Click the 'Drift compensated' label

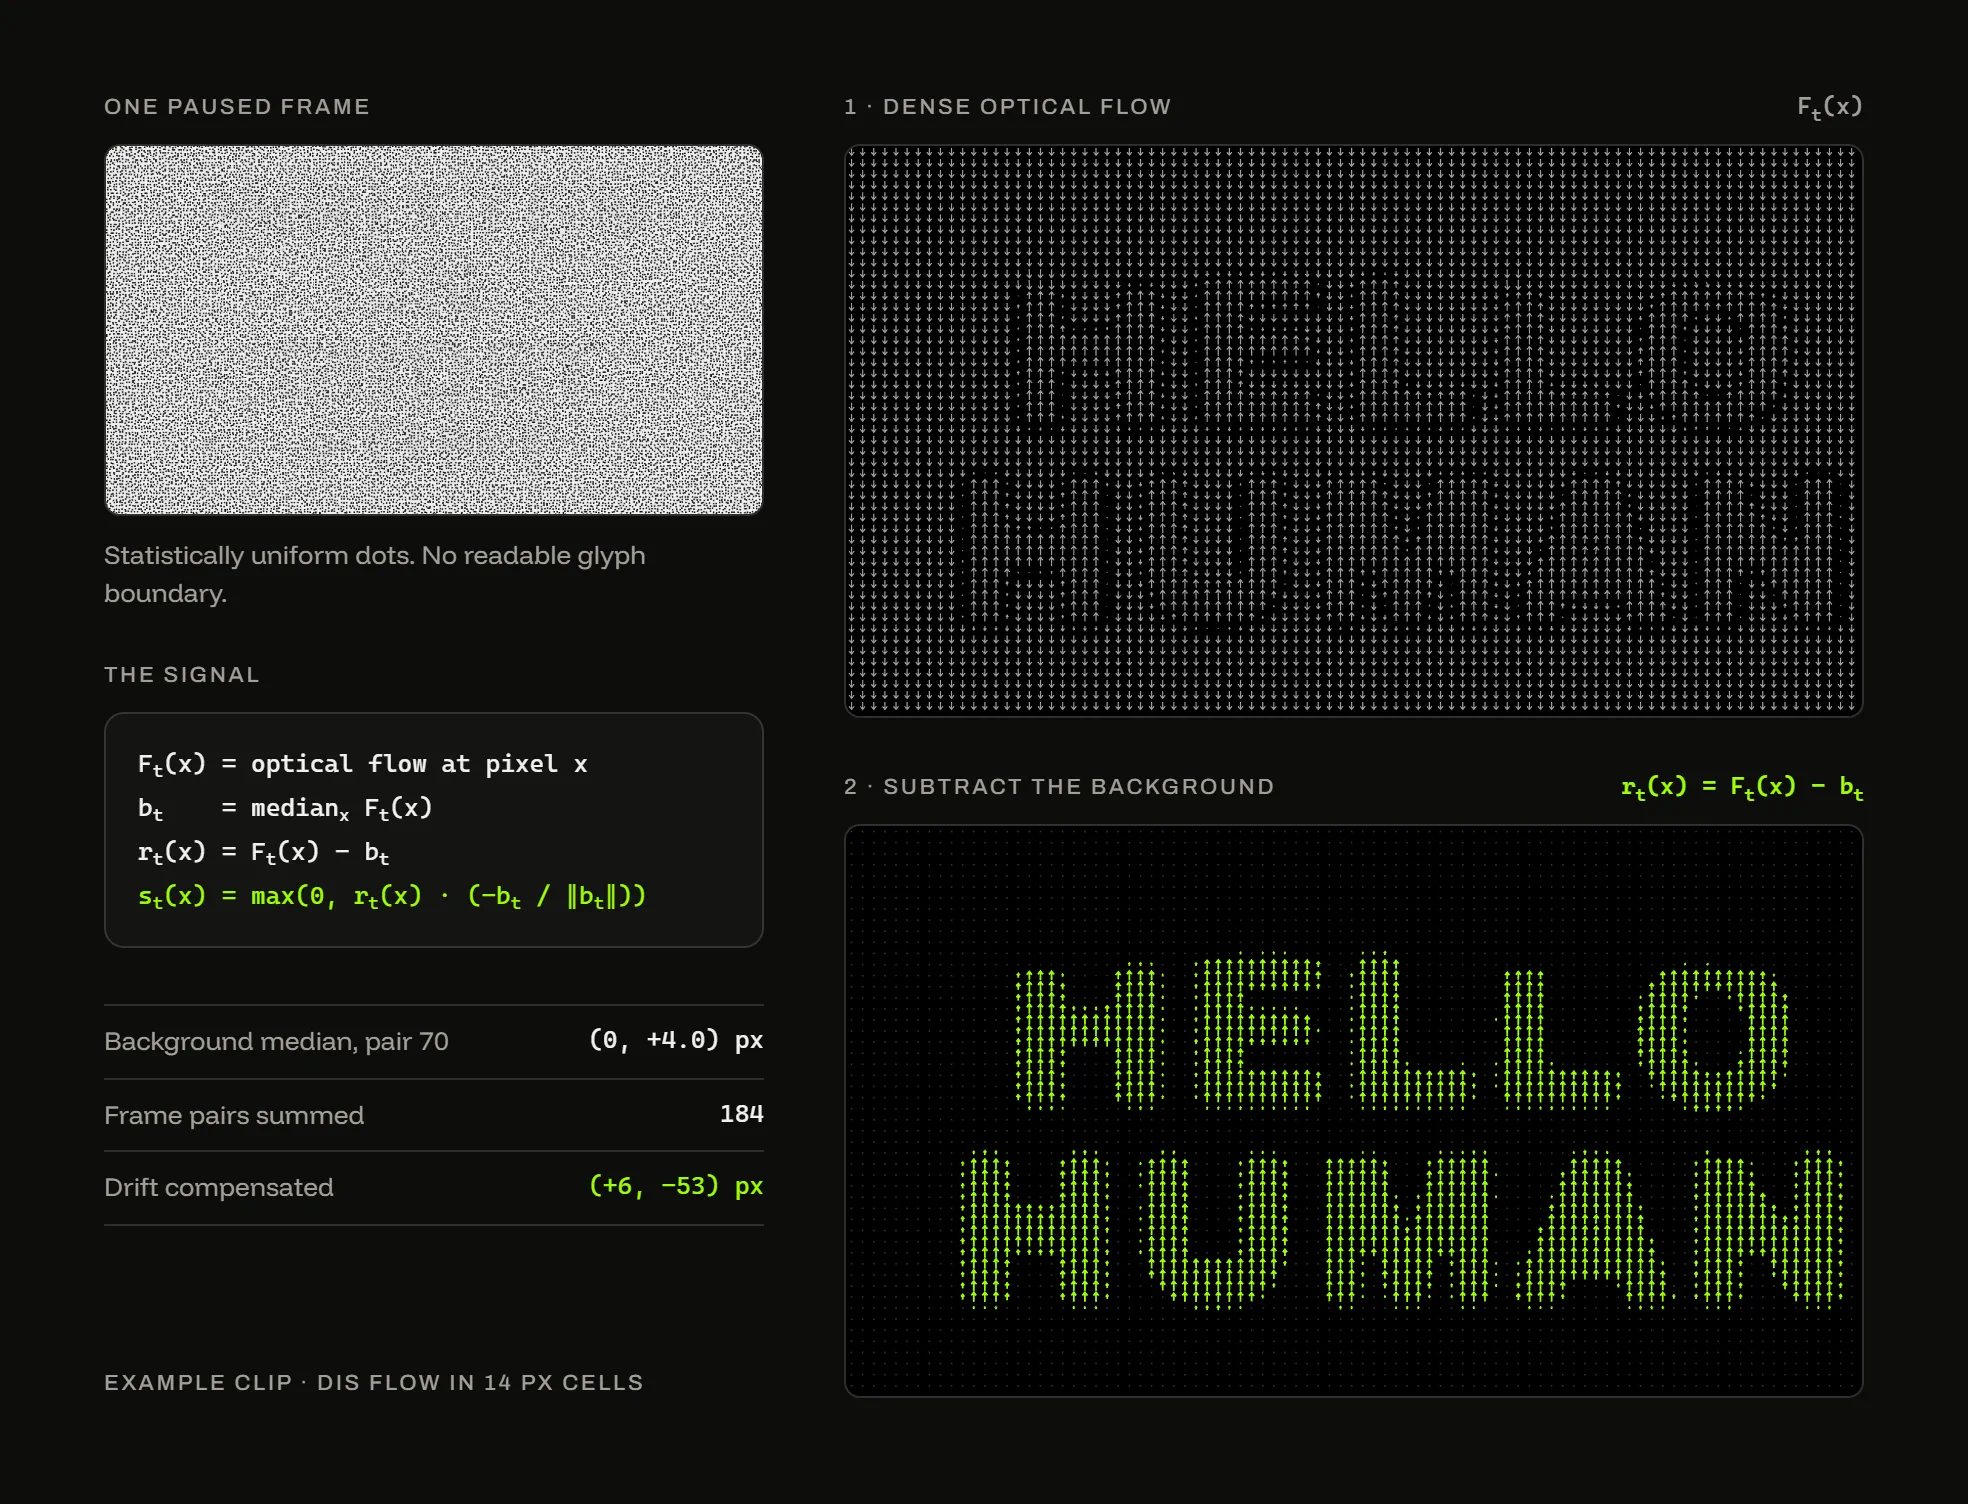tap(219, 1187)
